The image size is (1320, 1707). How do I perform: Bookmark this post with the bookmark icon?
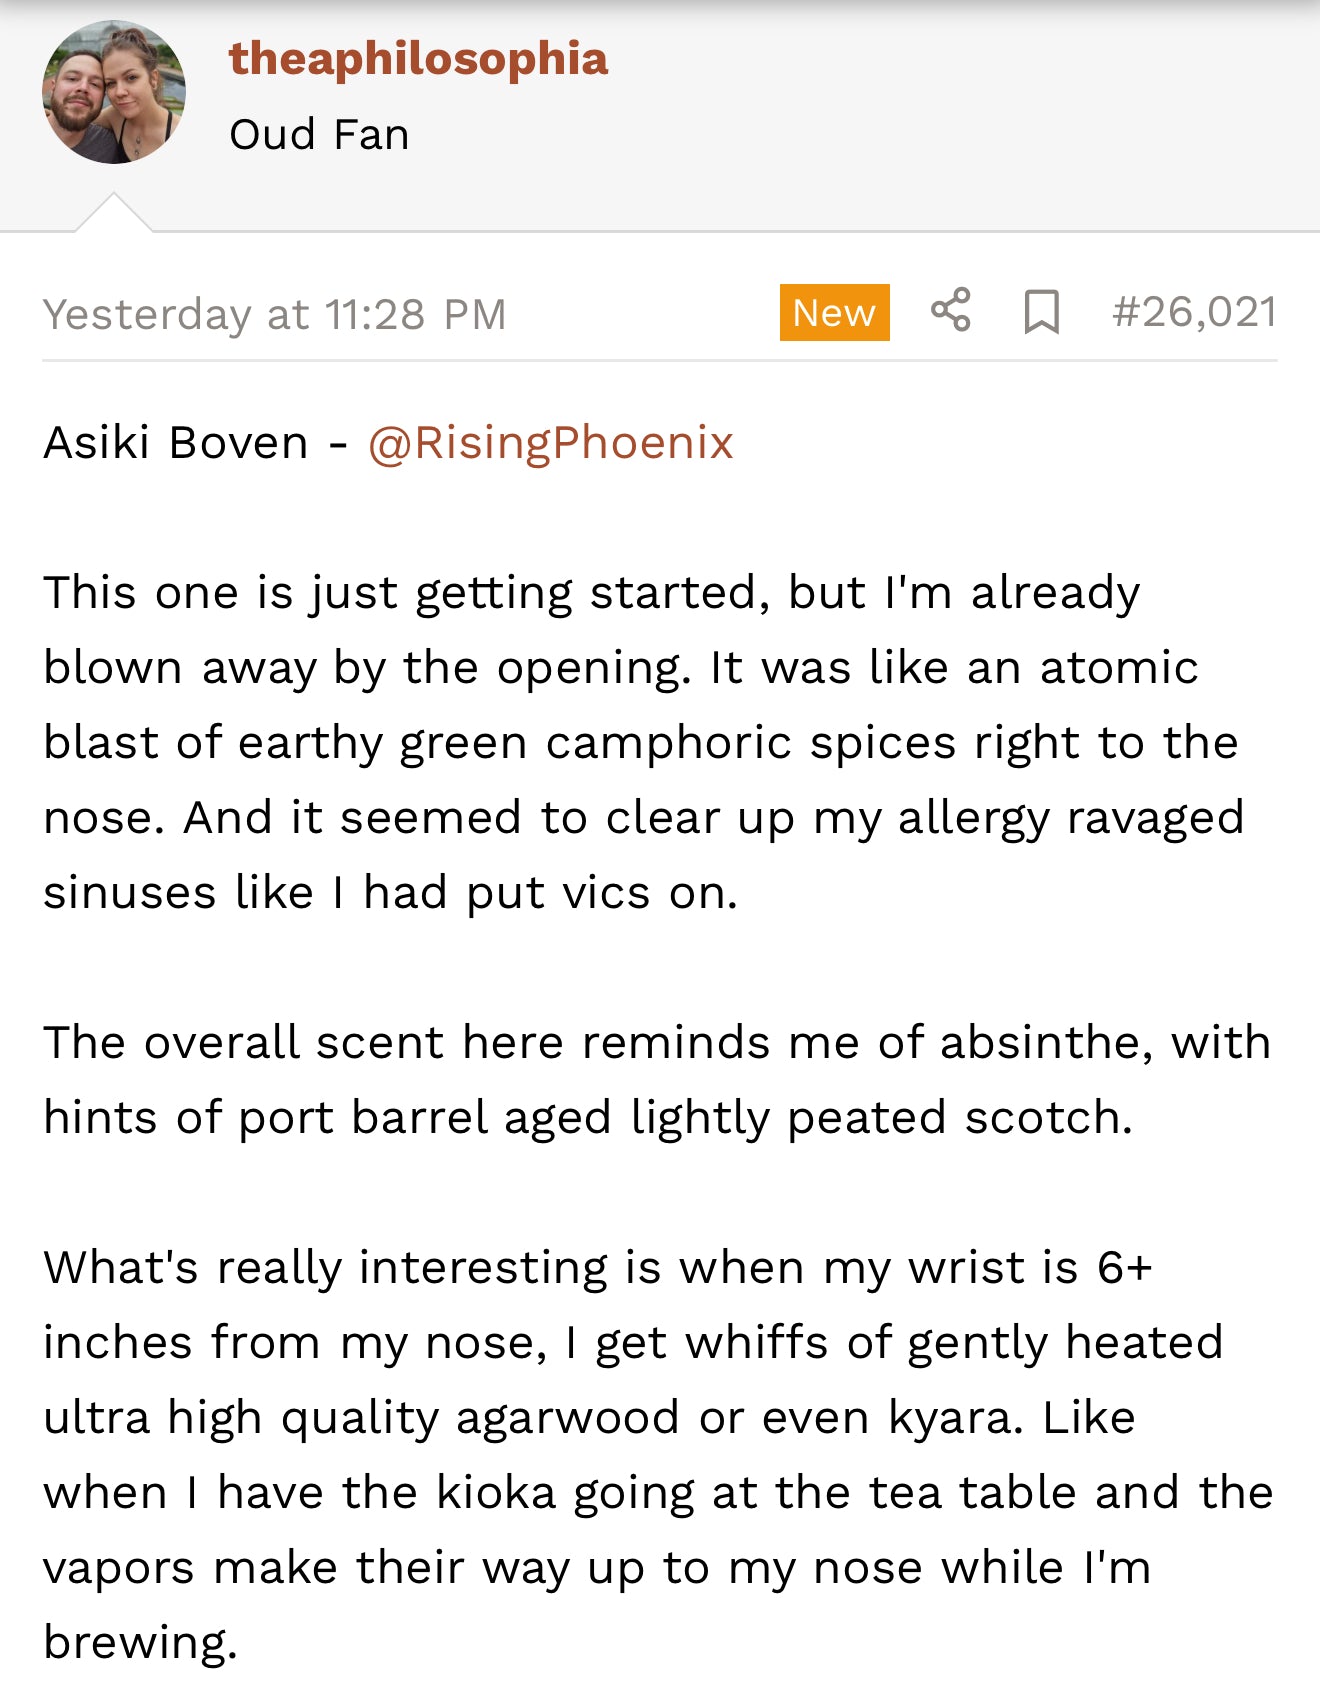point(1041,312)
